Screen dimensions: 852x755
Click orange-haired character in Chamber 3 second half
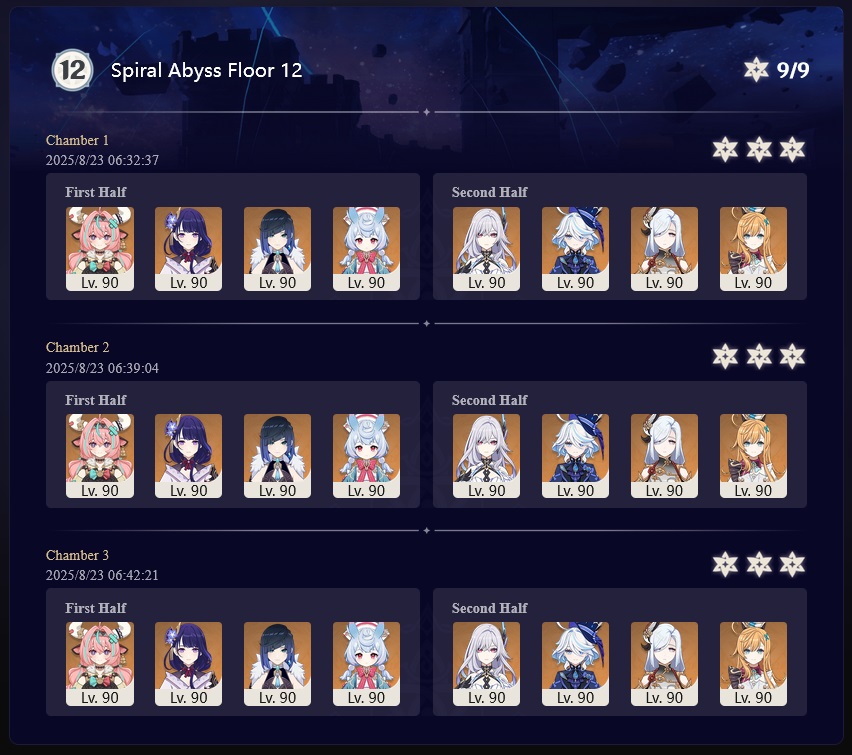click(753, 664)
